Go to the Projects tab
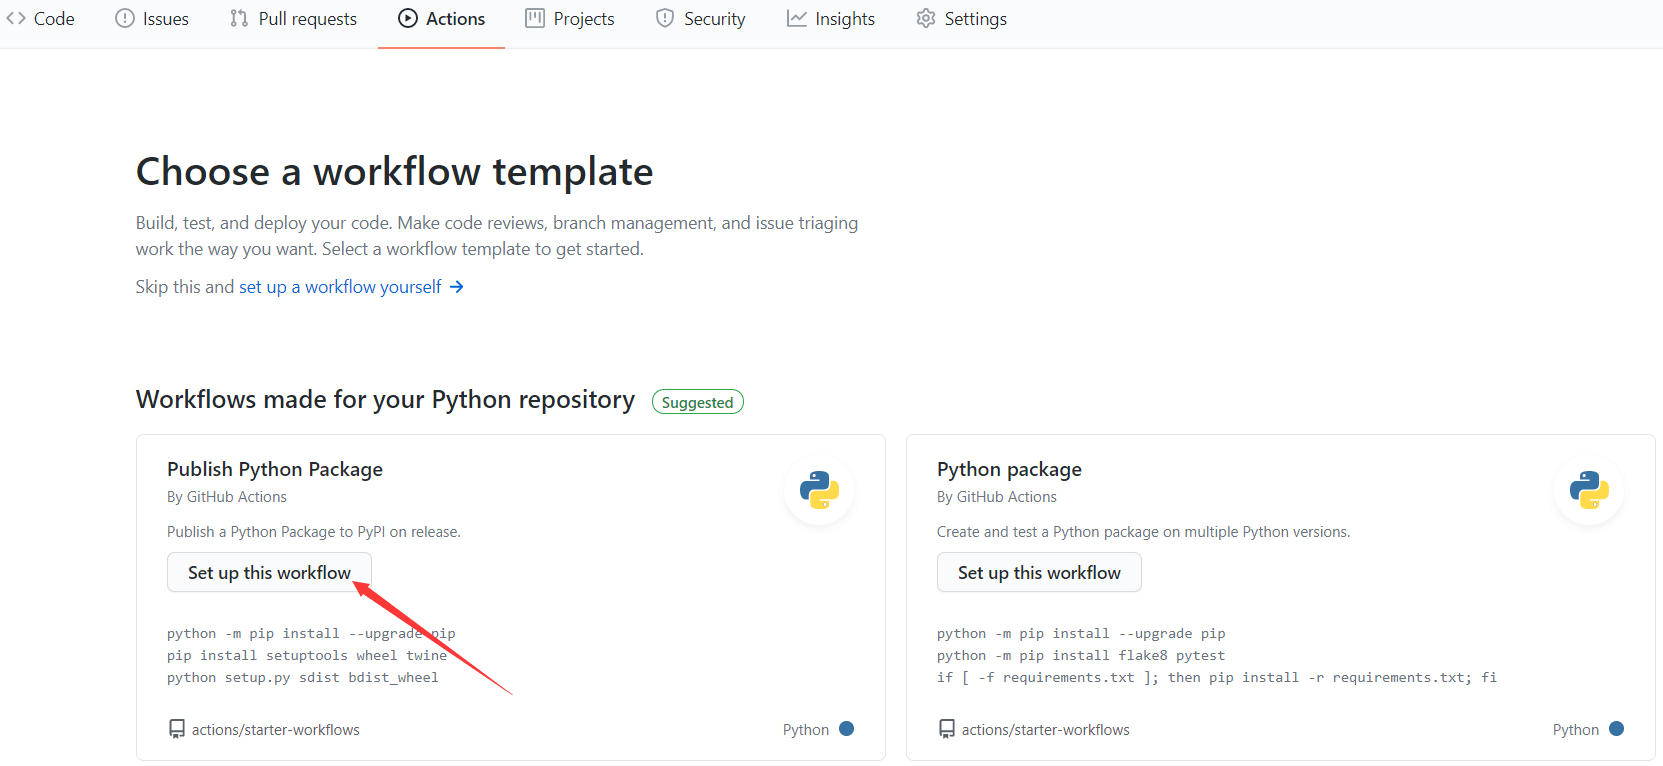 570,19
